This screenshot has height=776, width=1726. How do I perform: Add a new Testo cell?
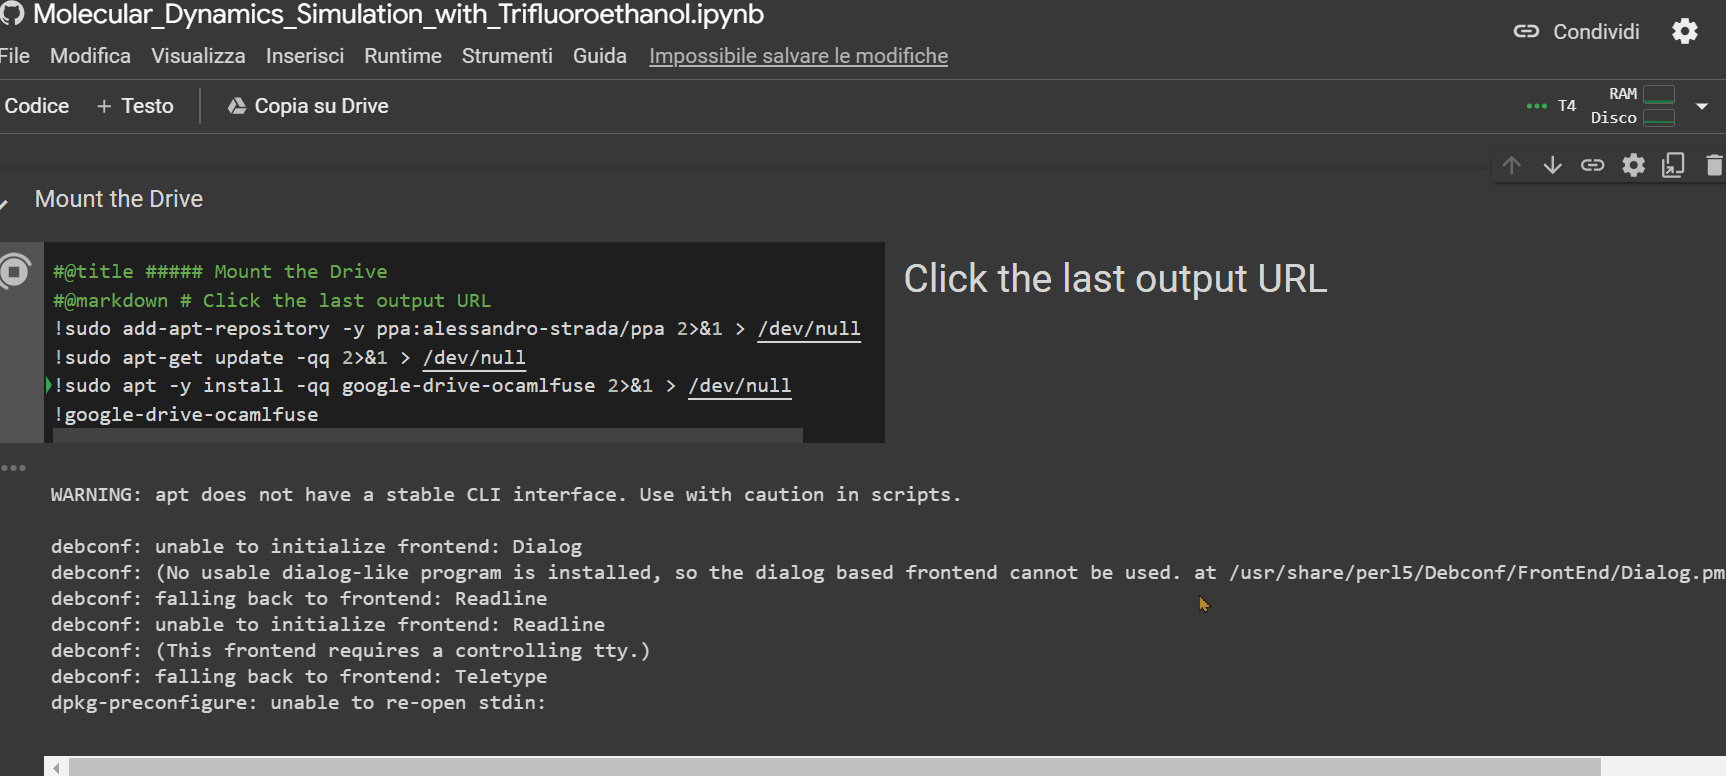[135, 106]
